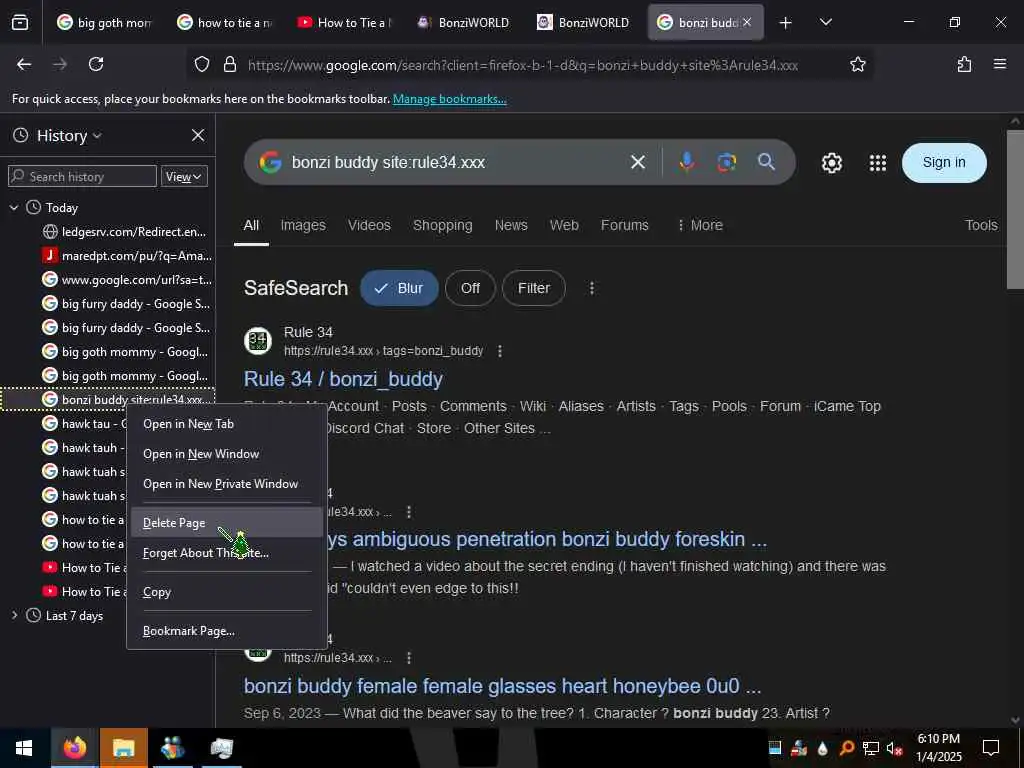Select Copy in the context menu
Screen dimensions: 1024x768
click(x=227, y=592)
